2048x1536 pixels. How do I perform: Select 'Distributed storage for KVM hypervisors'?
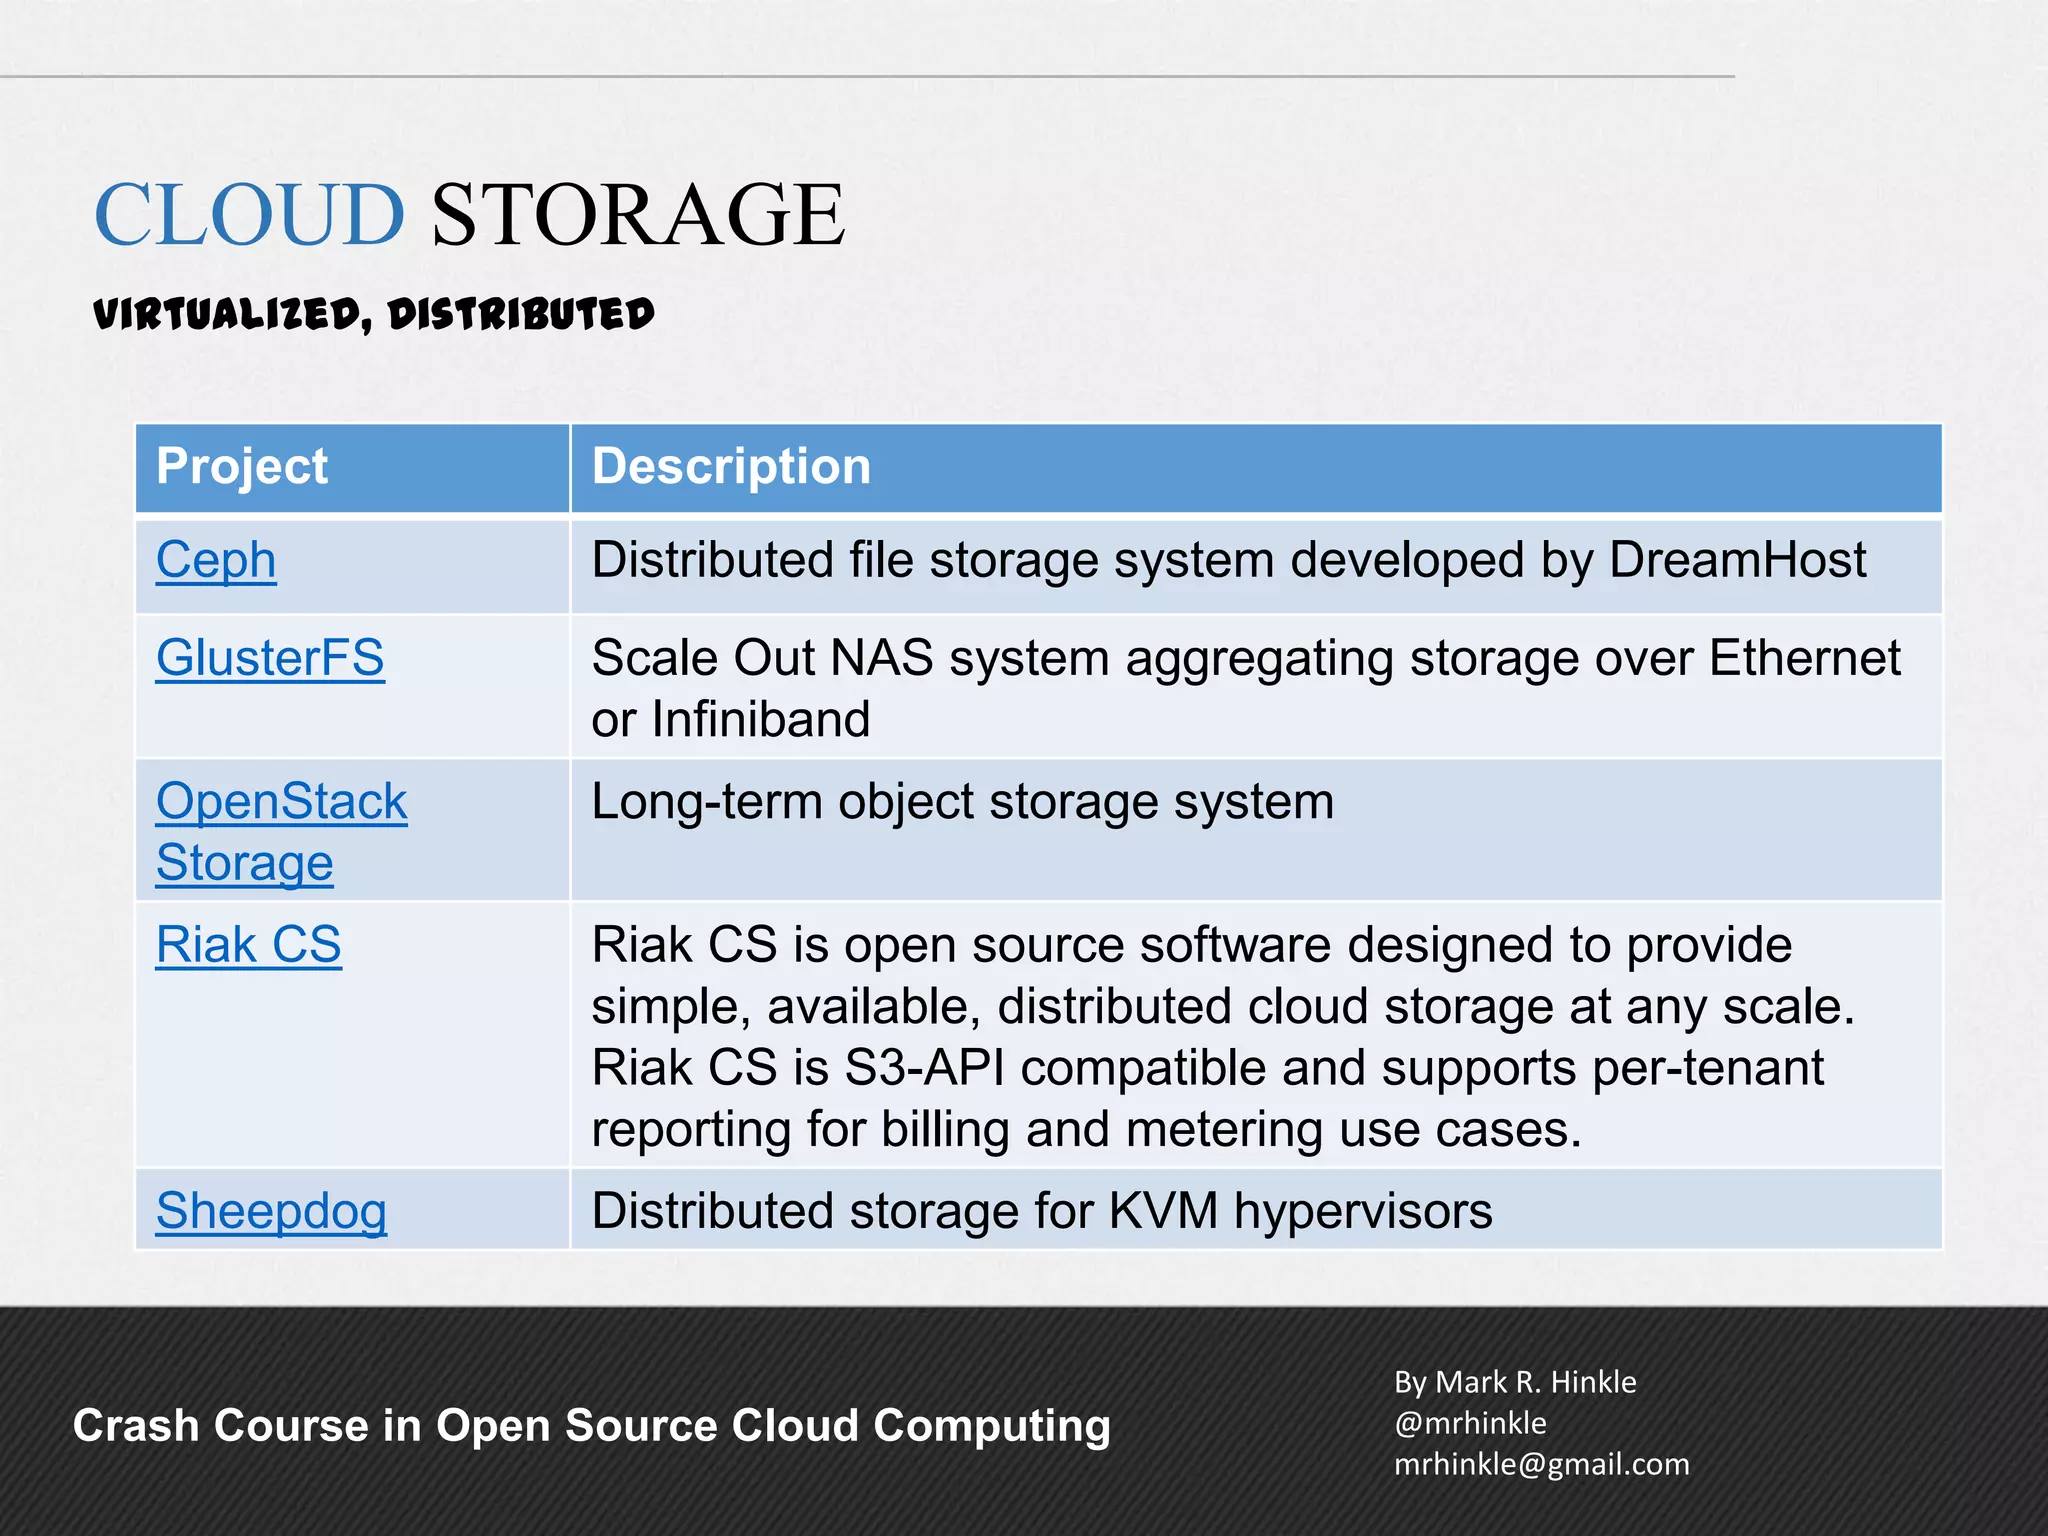[1042, 1212]
